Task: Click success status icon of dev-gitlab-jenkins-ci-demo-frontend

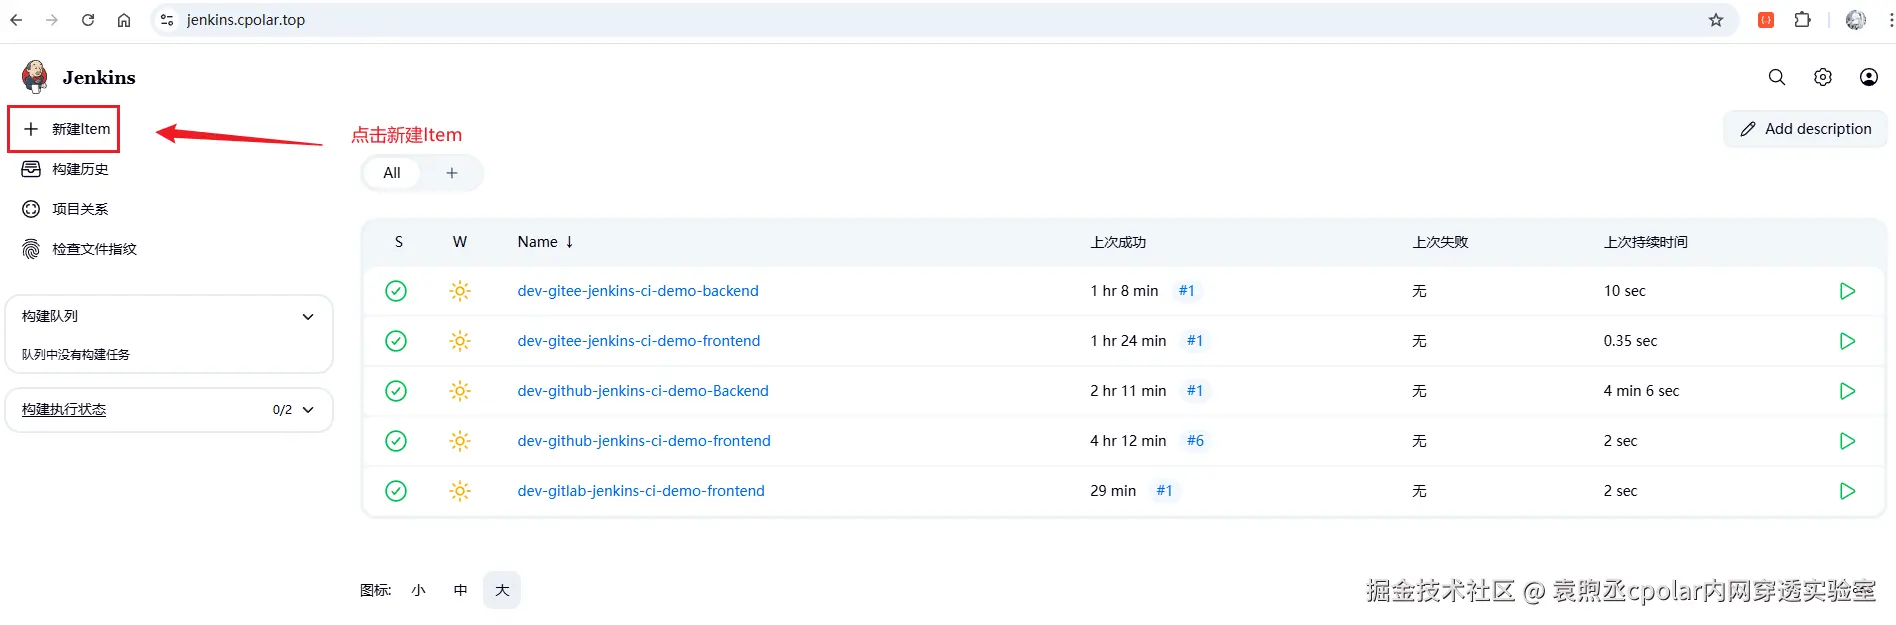Action: coord(396,491)
